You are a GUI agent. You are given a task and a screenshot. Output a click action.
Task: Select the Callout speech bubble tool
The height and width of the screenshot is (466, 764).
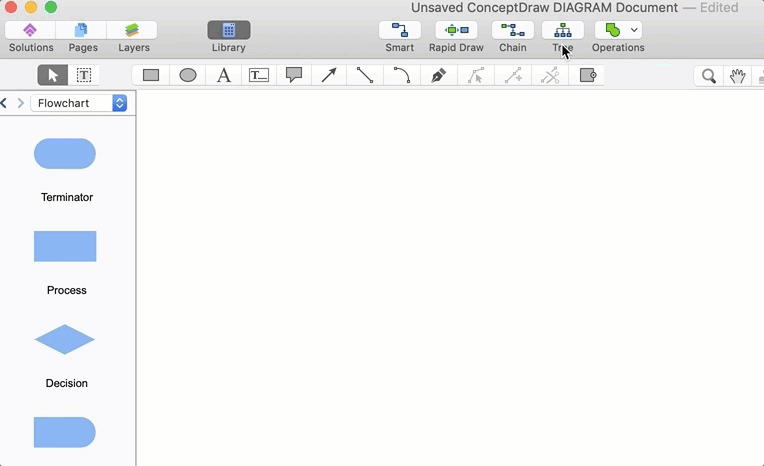tap(294, 76)
